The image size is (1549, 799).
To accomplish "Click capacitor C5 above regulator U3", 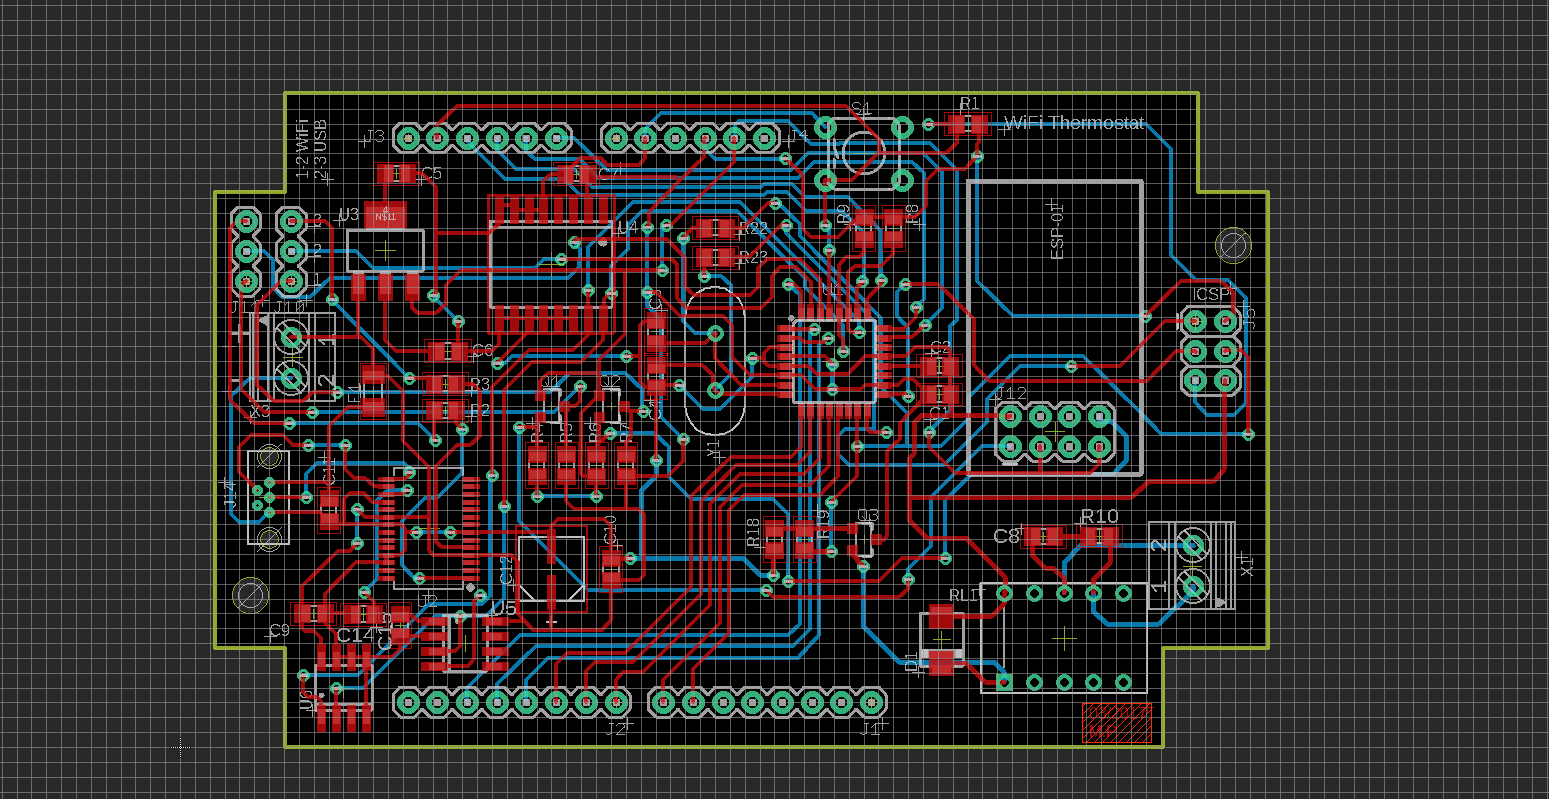I will click(395, 174).
